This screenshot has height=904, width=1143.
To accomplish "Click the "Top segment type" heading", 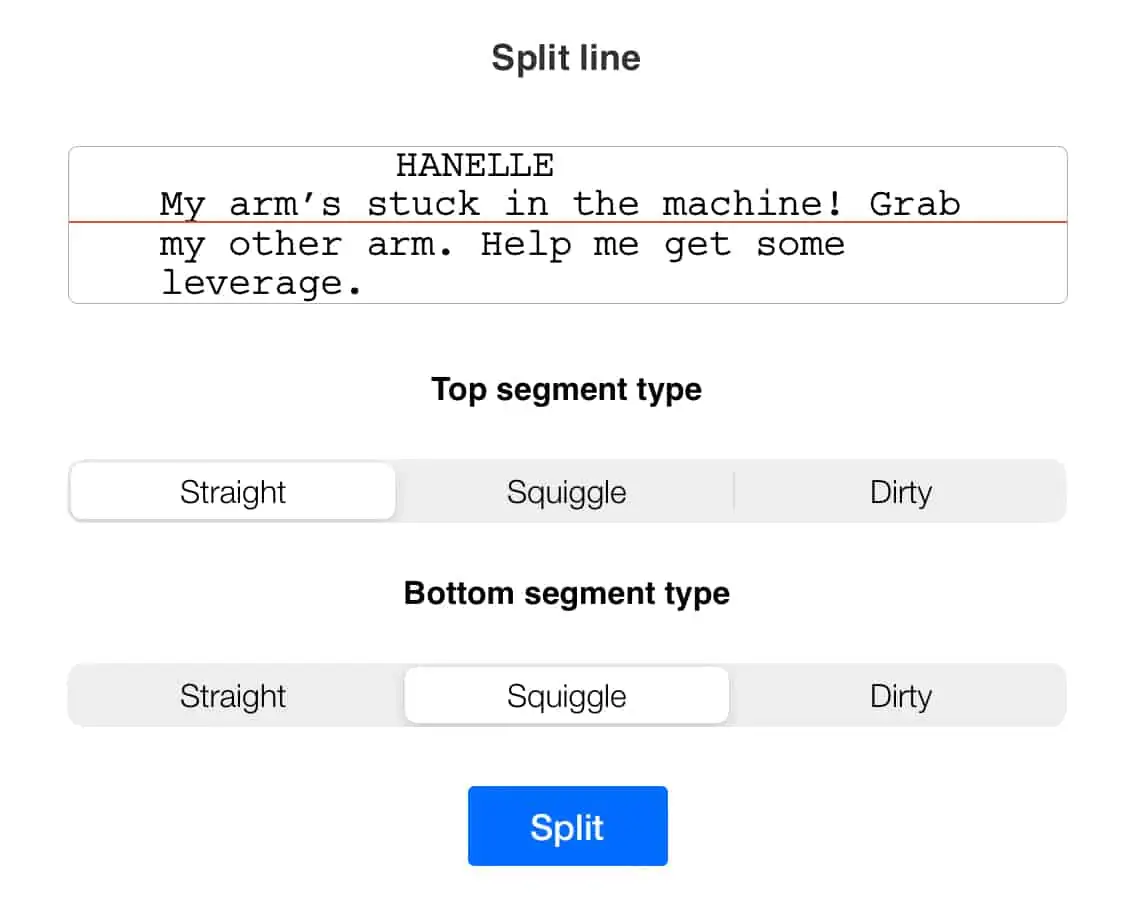I will pos(566,390).
